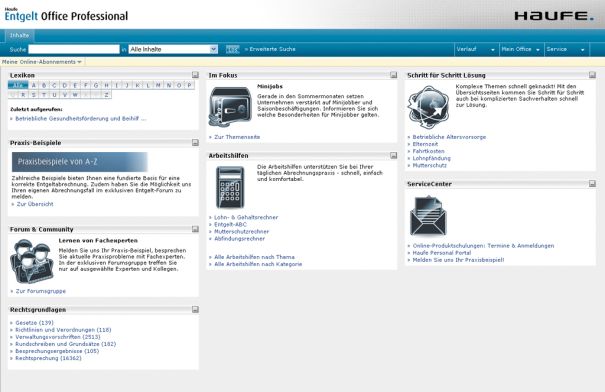Open Abfindungsrechner link

click(x=239, y=238)
